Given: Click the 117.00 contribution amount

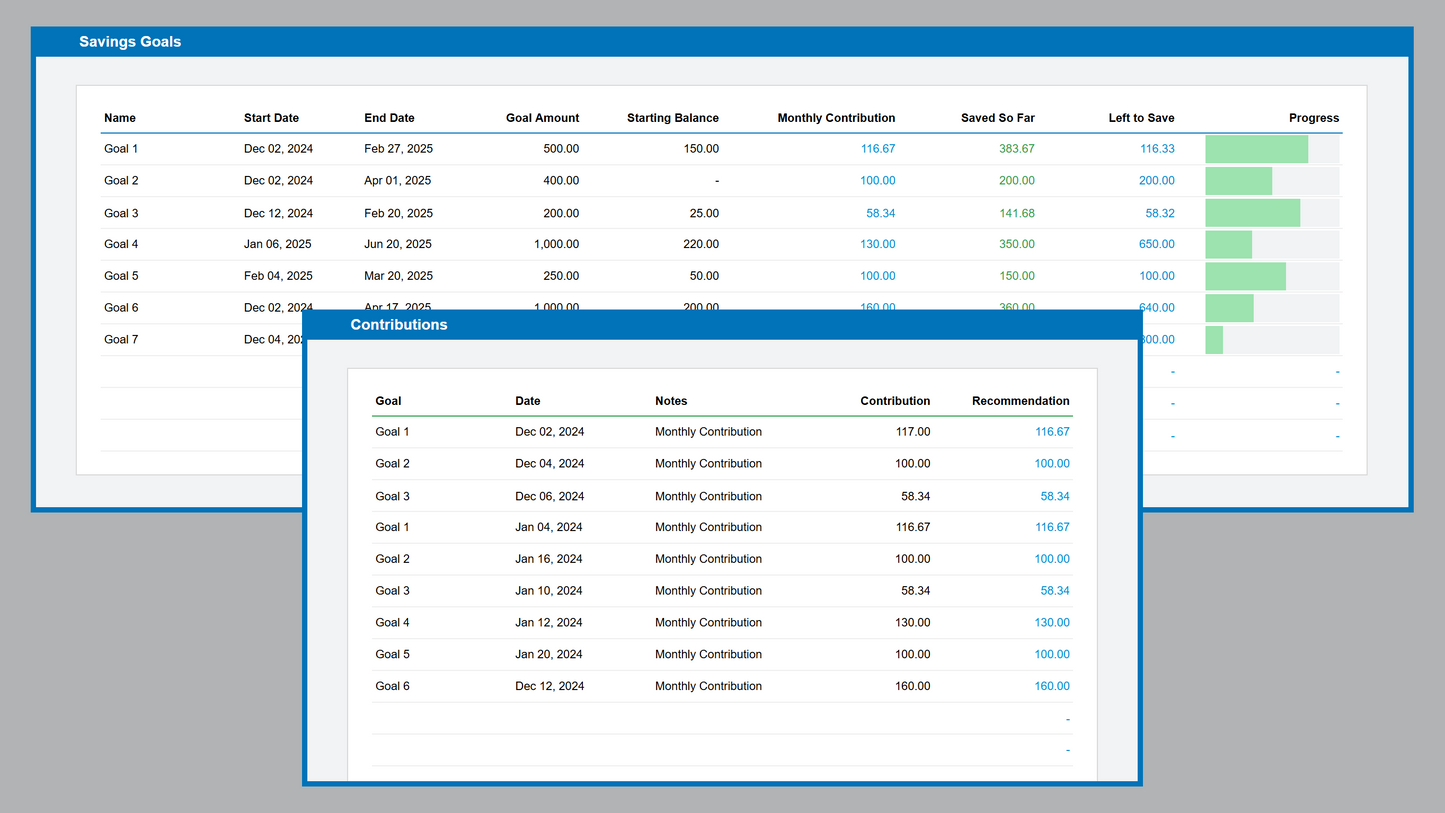Looking at the screenshot, I should (912, 432).
